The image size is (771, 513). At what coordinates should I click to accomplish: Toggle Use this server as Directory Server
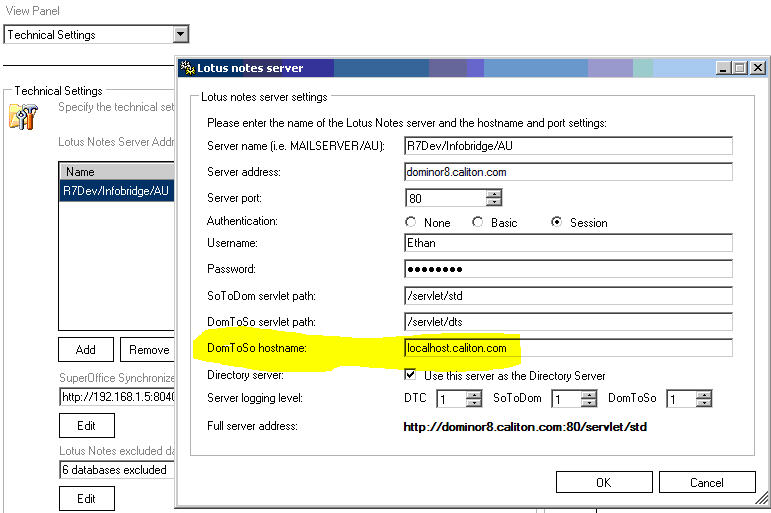click(x=410, y=375)
